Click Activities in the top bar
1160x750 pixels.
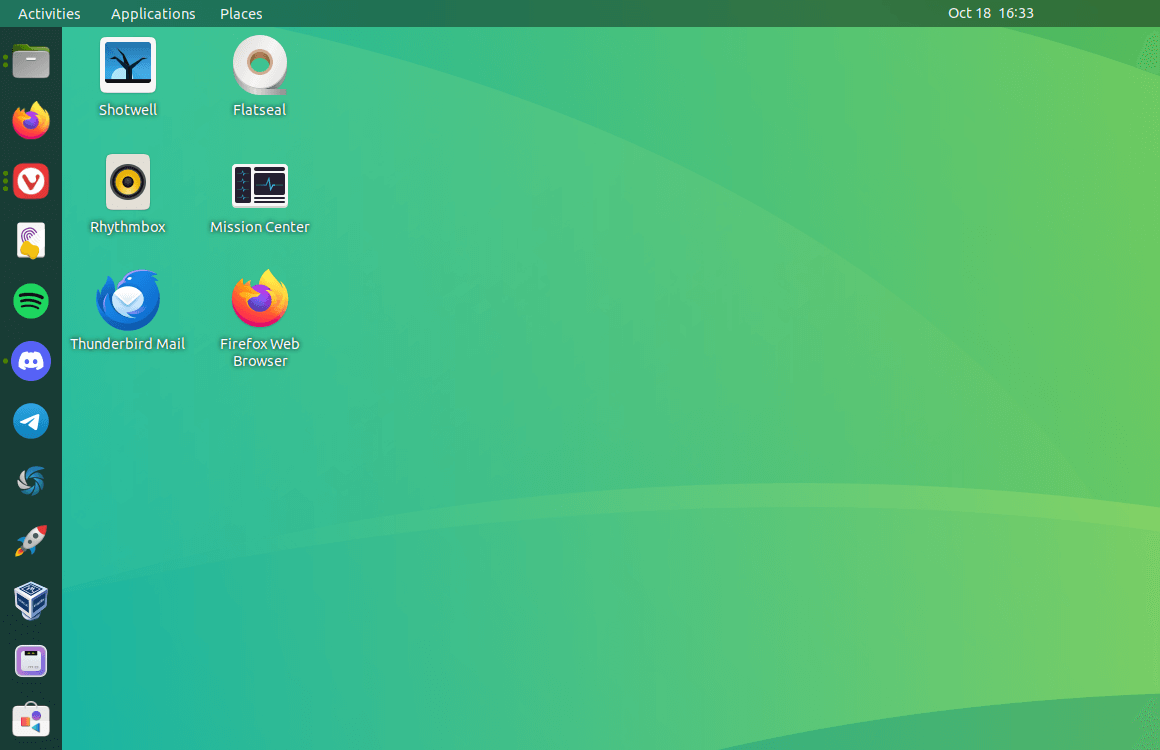[x=49, y=13]
